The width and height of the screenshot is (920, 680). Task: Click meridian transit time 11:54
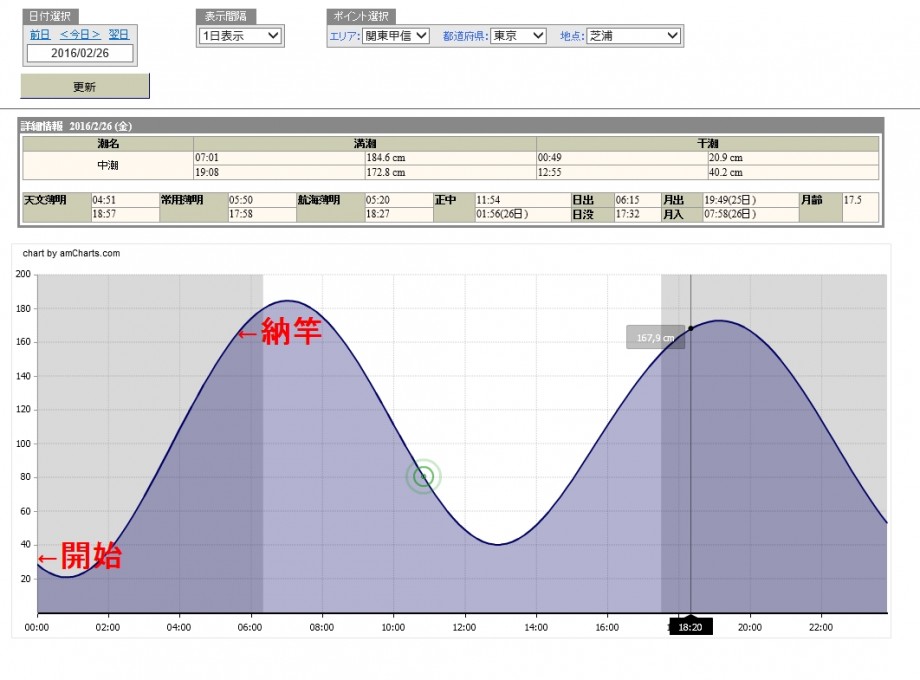[523, 200]
